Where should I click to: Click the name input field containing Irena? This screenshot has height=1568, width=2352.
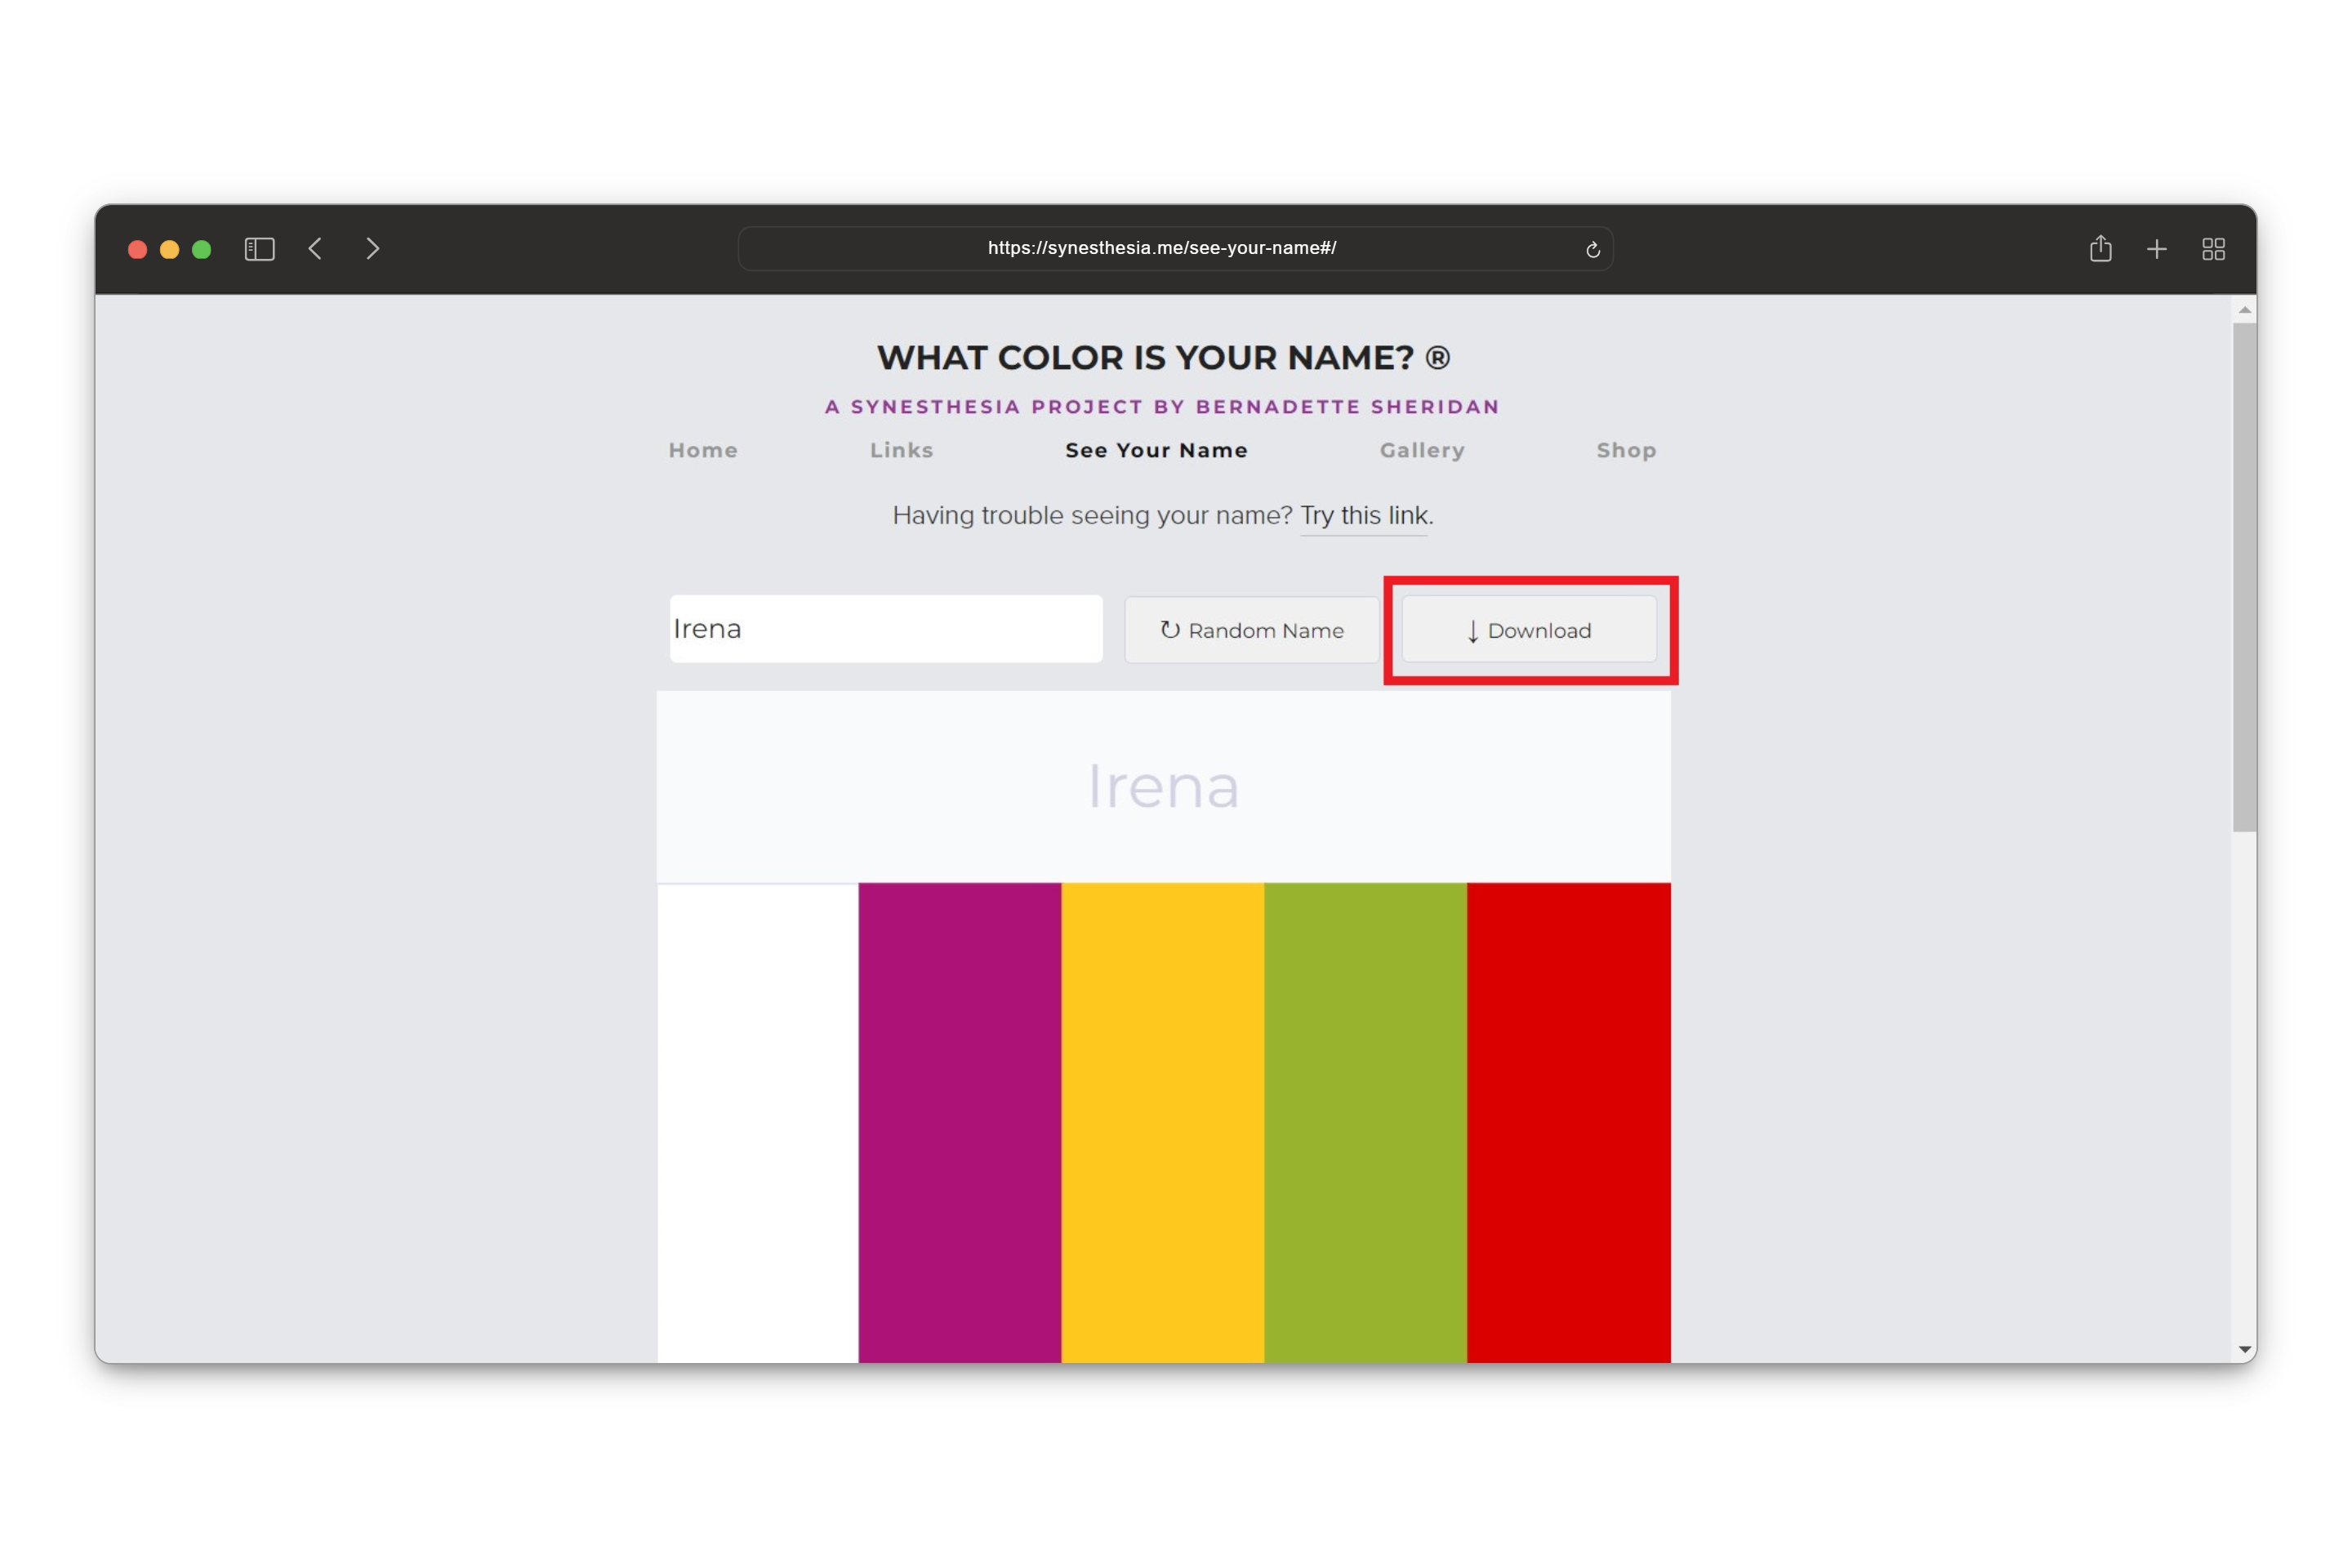(885, 629)
